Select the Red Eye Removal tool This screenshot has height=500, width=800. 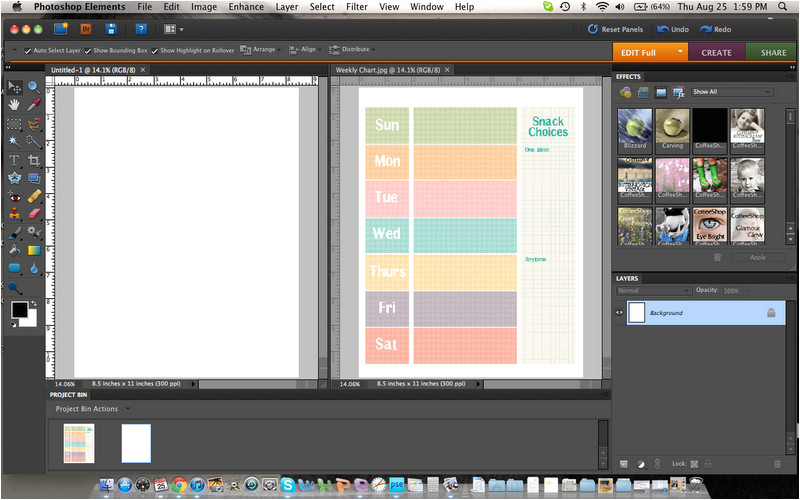[x=14, y=196]
